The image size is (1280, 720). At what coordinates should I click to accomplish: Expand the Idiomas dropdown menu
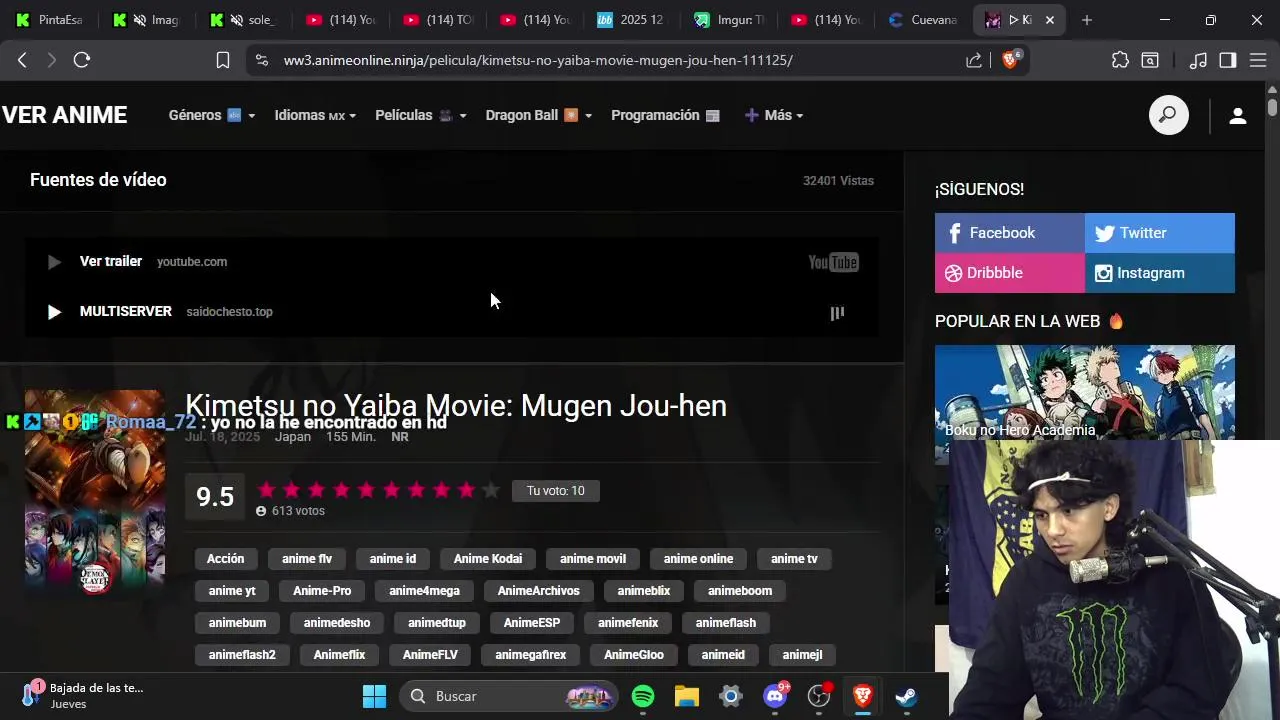(315, 115)
